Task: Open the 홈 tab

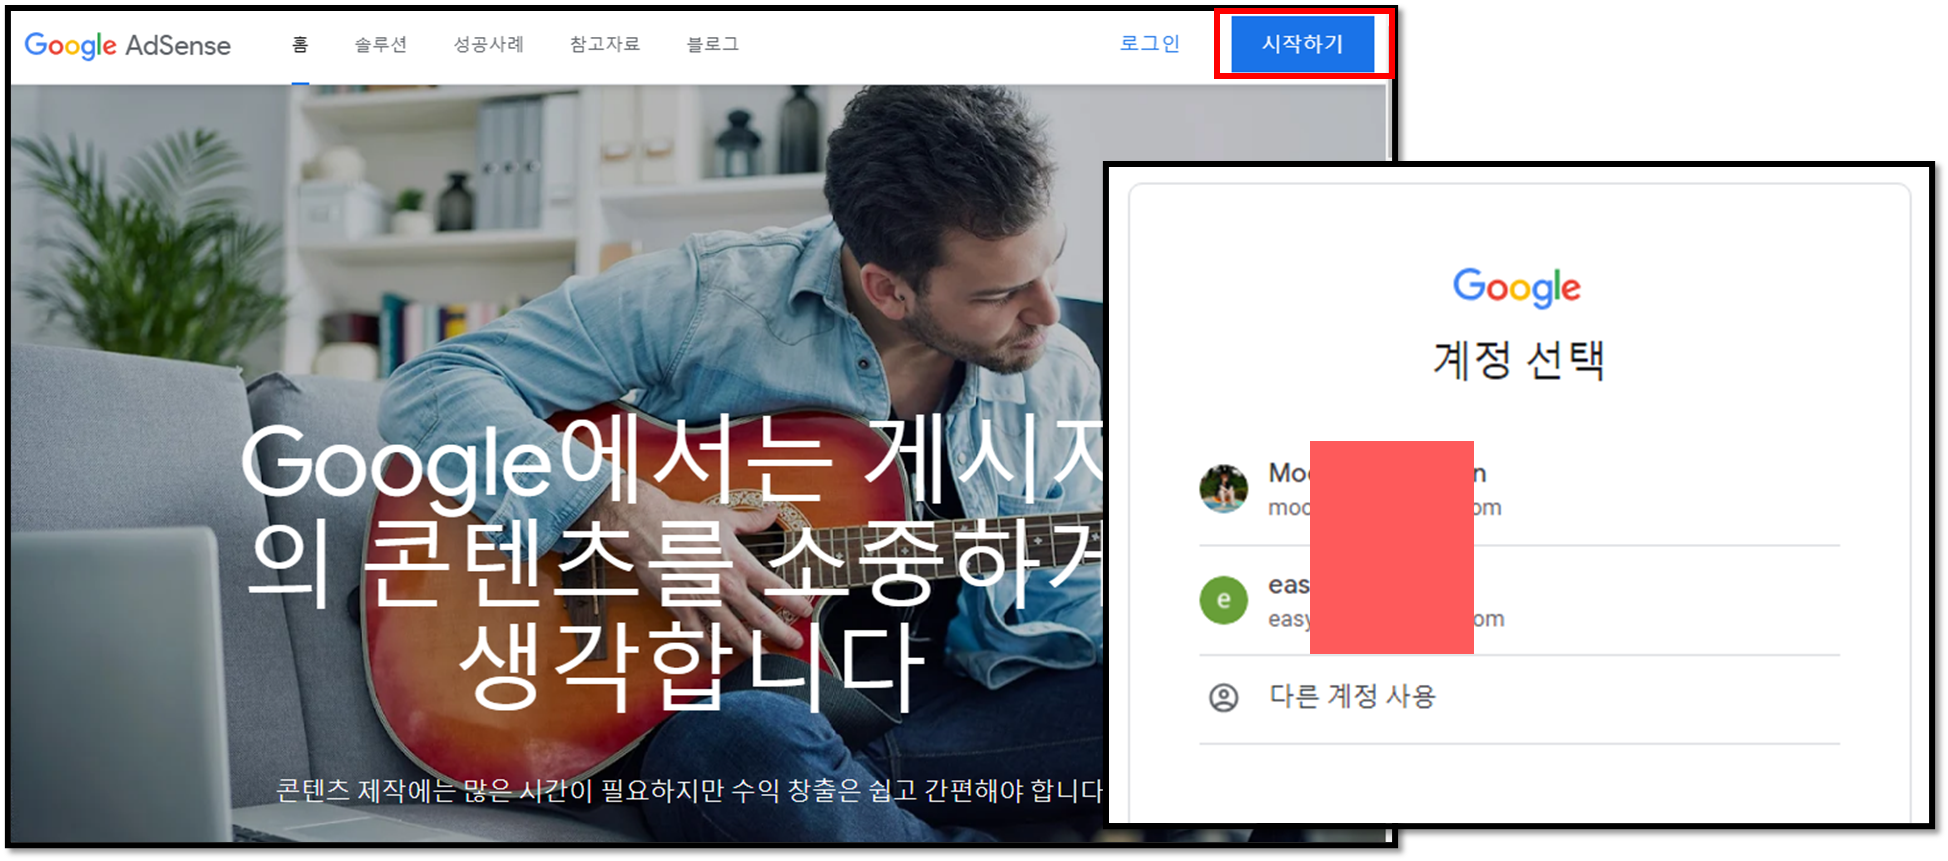Action: [300, 44]
